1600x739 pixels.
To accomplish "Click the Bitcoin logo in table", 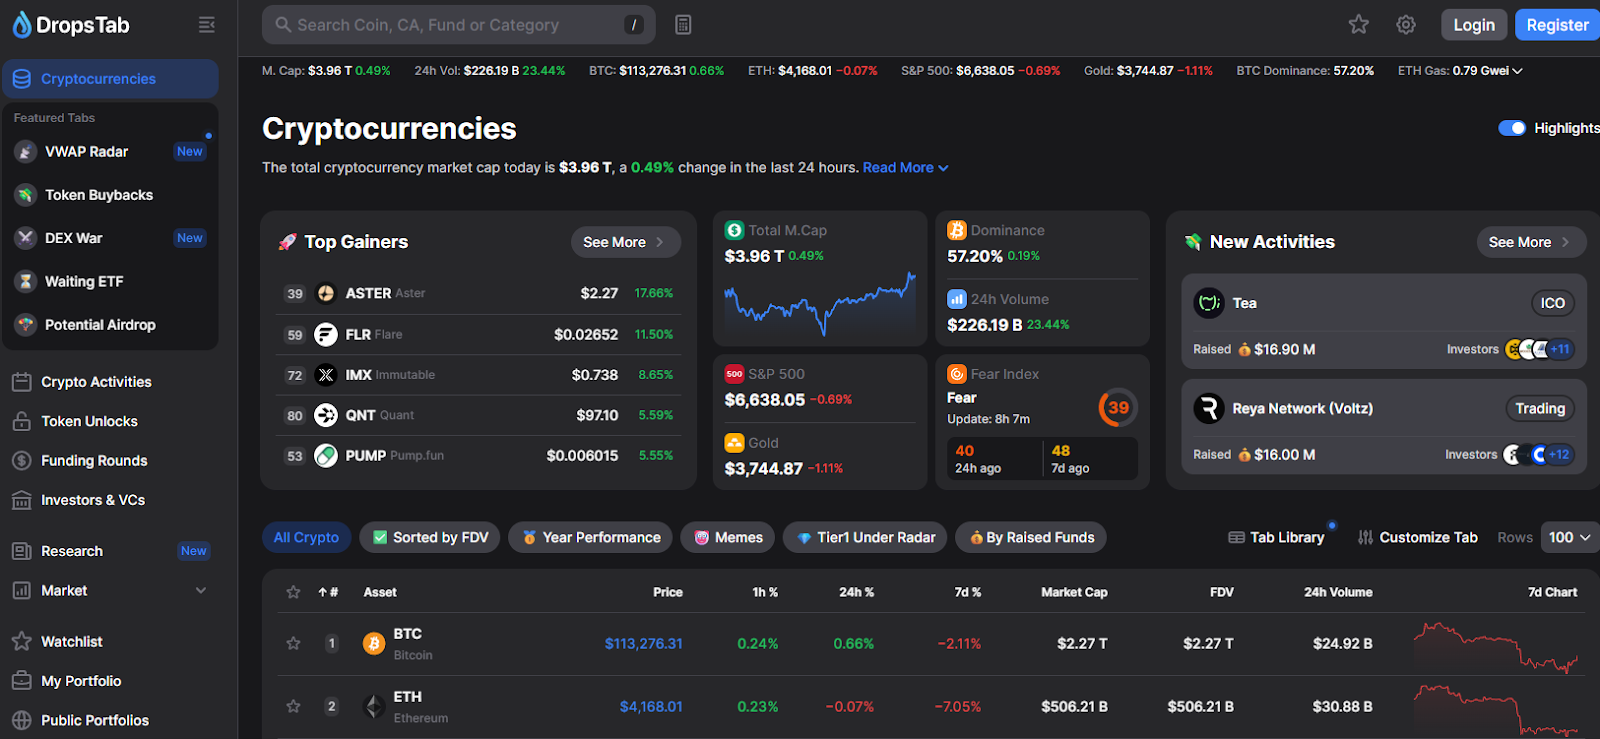I will (x=374, y=644).
